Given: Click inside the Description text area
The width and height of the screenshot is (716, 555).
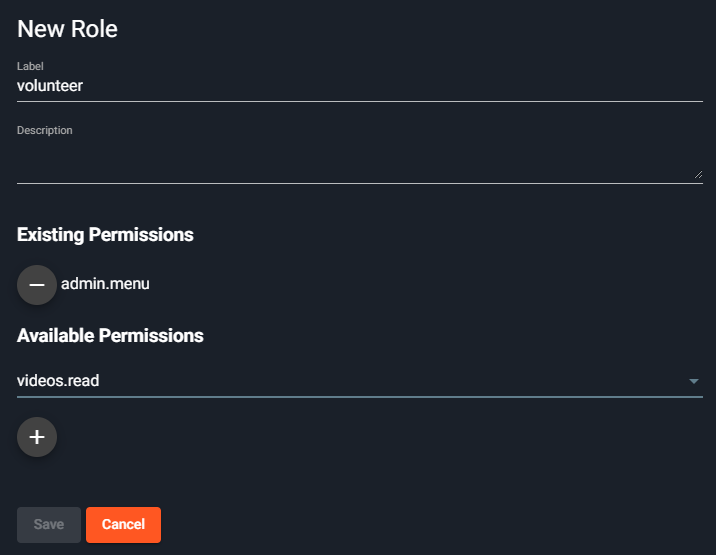Looking at the screenshot, I should 360,160.
